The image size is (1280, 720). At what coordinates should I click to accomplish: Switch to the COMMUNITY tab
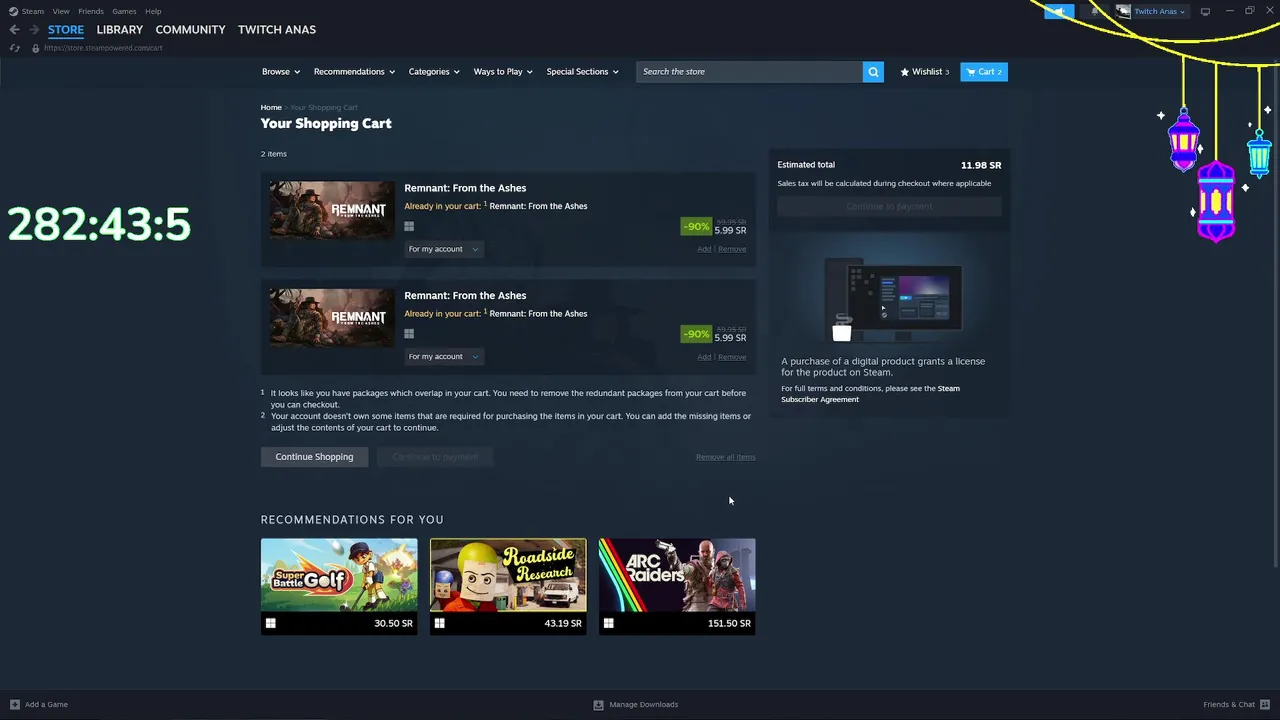(190, 30)
